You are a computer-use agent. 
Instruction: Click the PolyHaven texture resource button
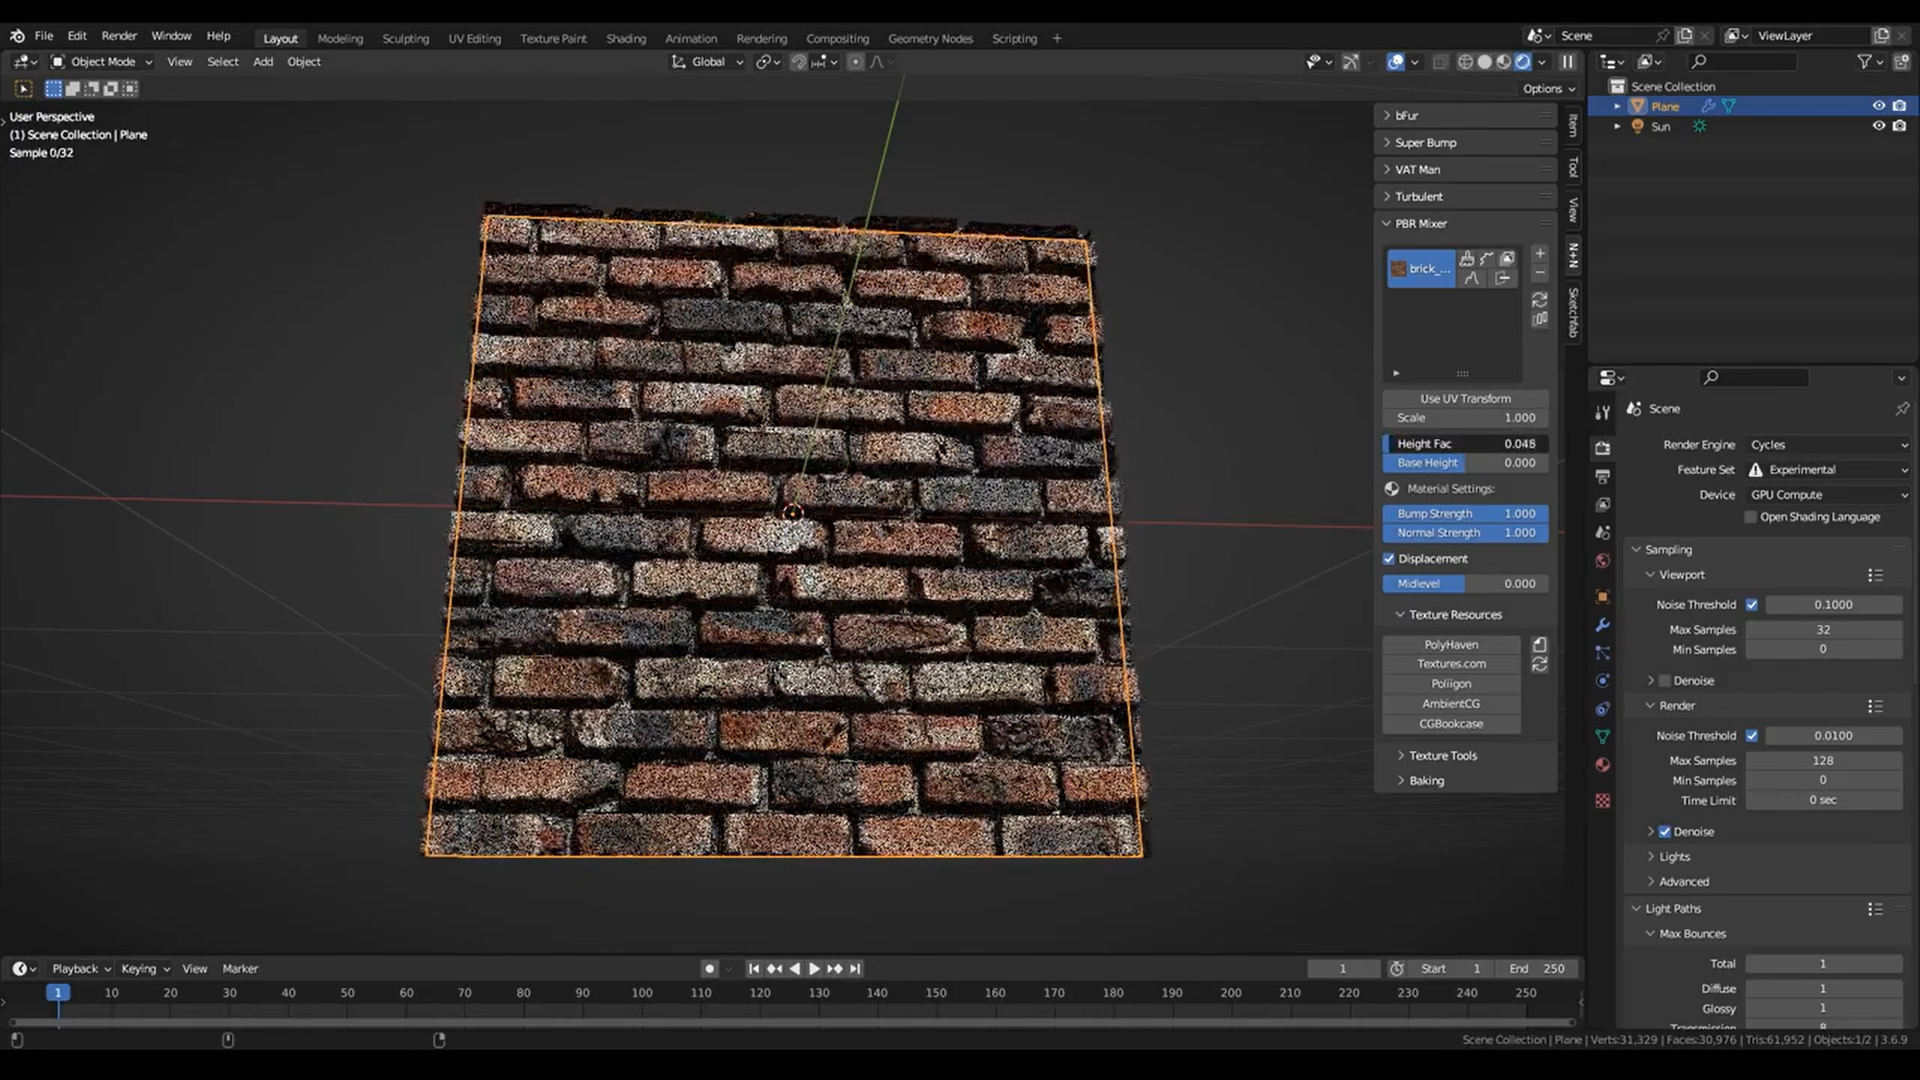1451,645
